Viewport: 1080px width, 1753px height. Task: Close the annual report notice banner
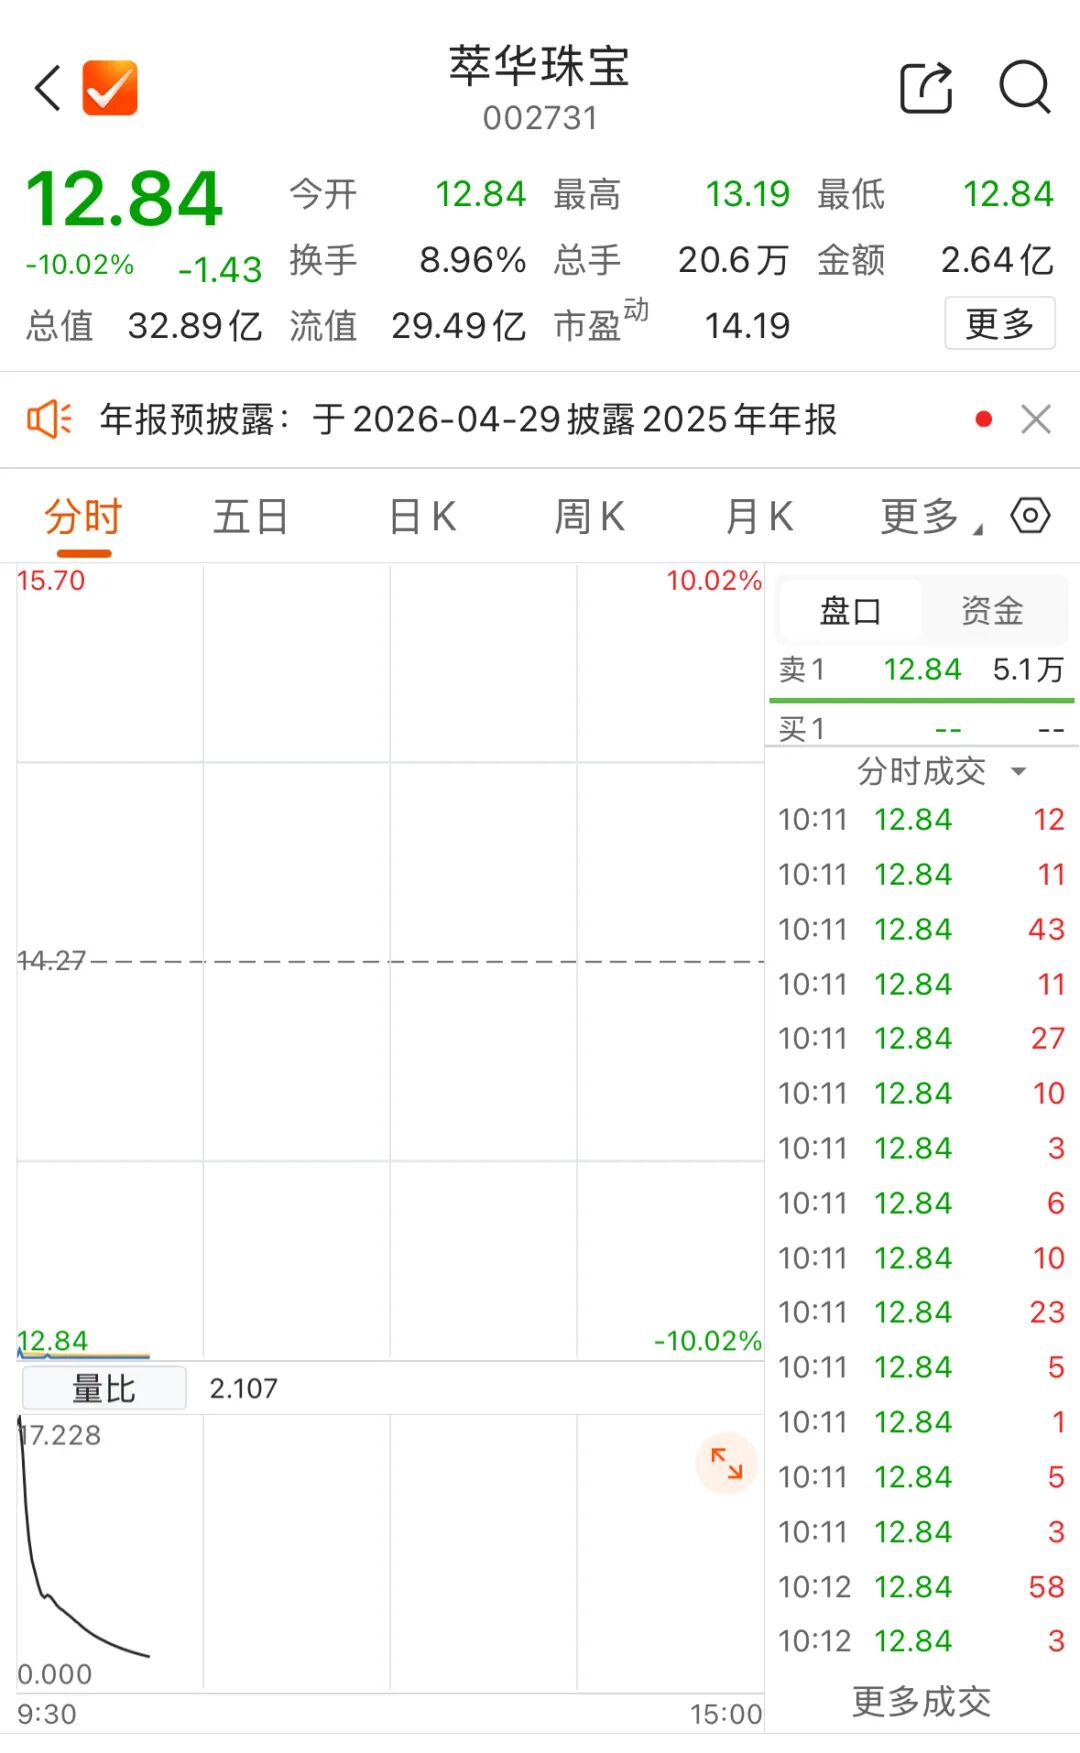(1036, 419)
